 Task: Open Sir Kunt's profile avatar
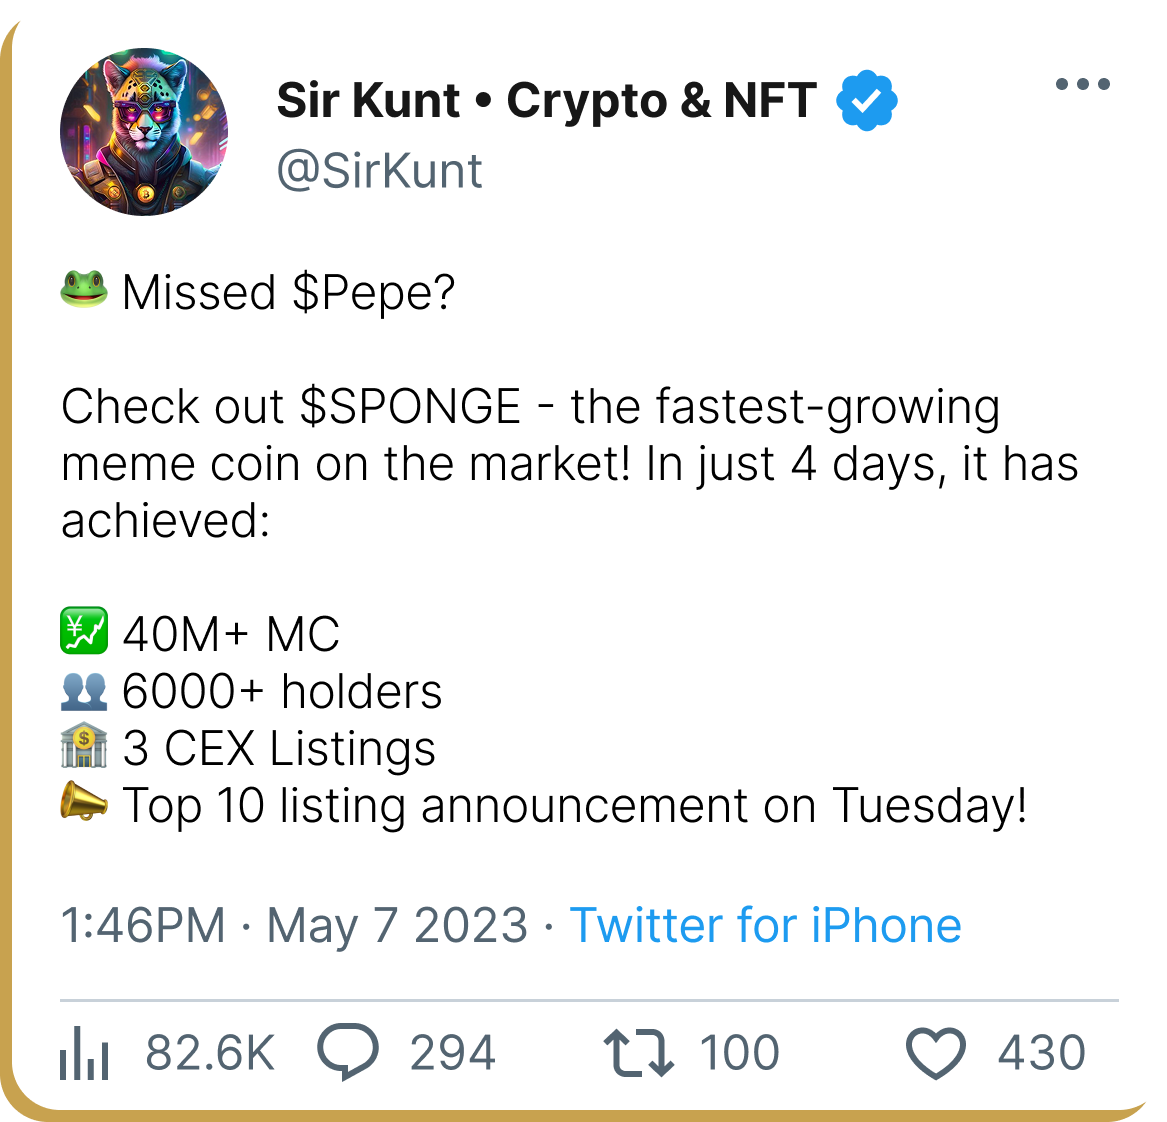[x=144, y=132]
